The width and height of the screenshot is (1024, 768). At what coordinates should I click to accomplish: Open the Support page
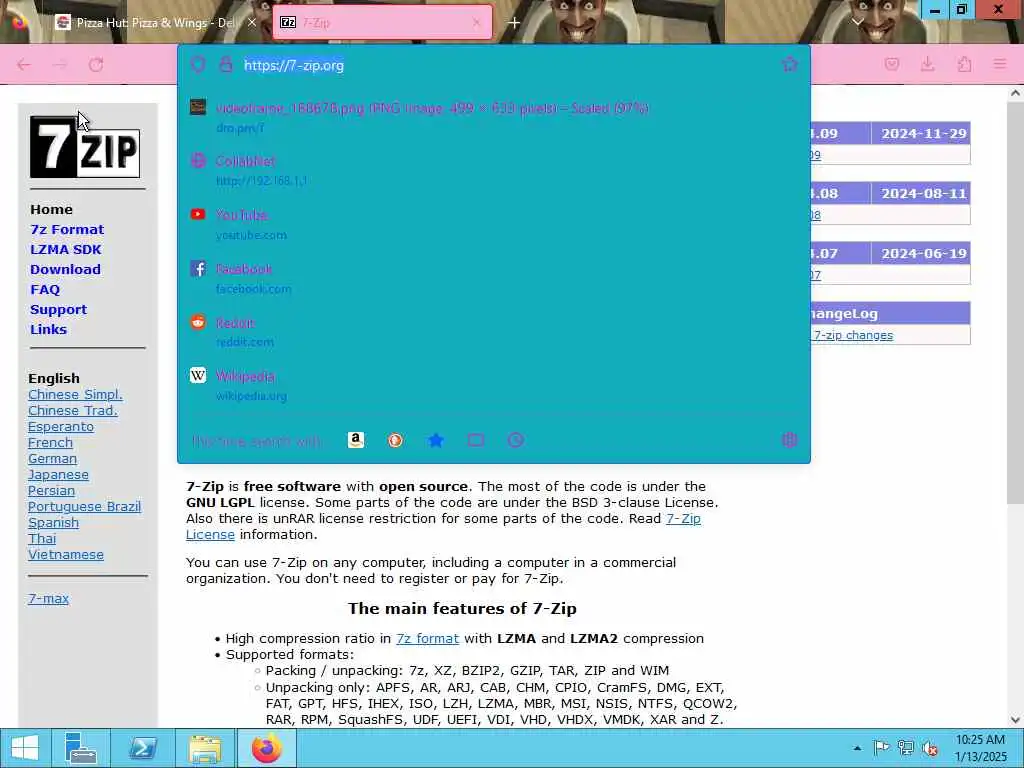pos(58,310)
